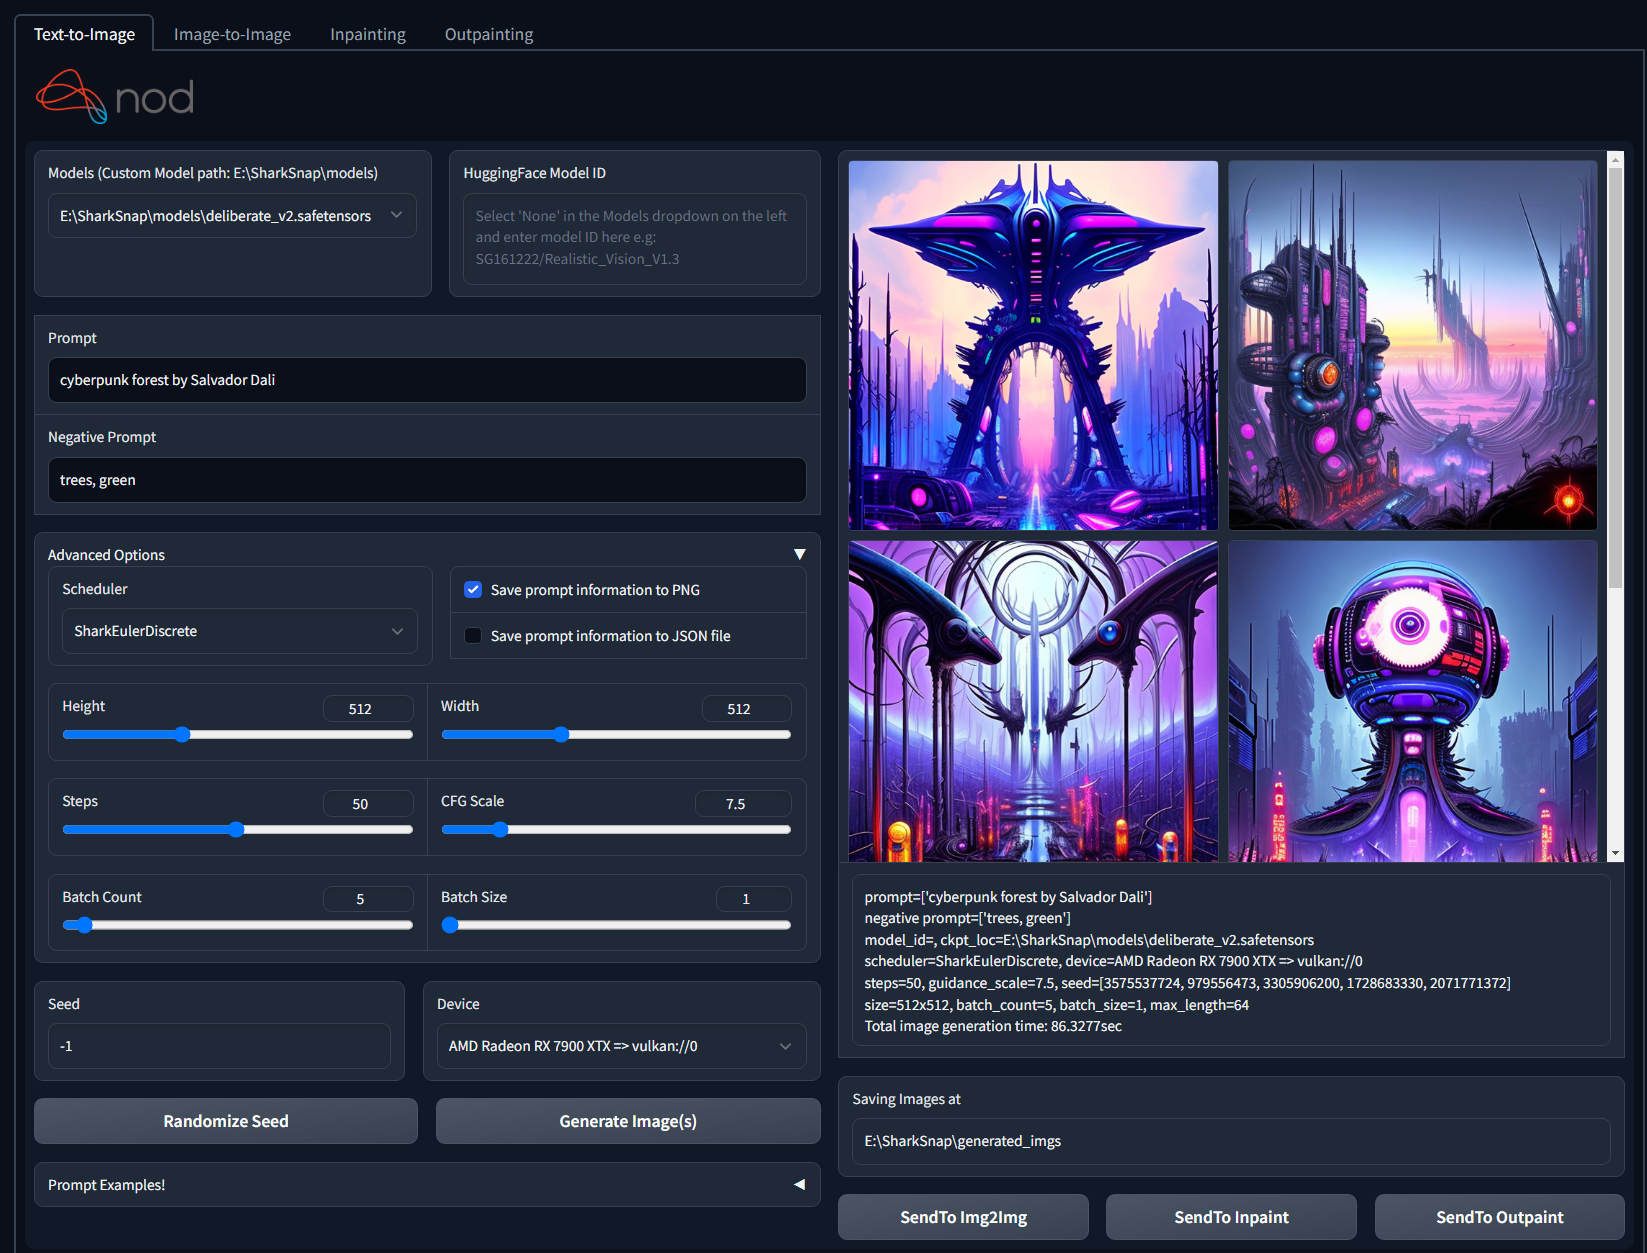Click the CFG Scale value box
Image resolution: width=1647 pixels, height=1253 pixels.
pyautogui.click(x=743, y=804)
